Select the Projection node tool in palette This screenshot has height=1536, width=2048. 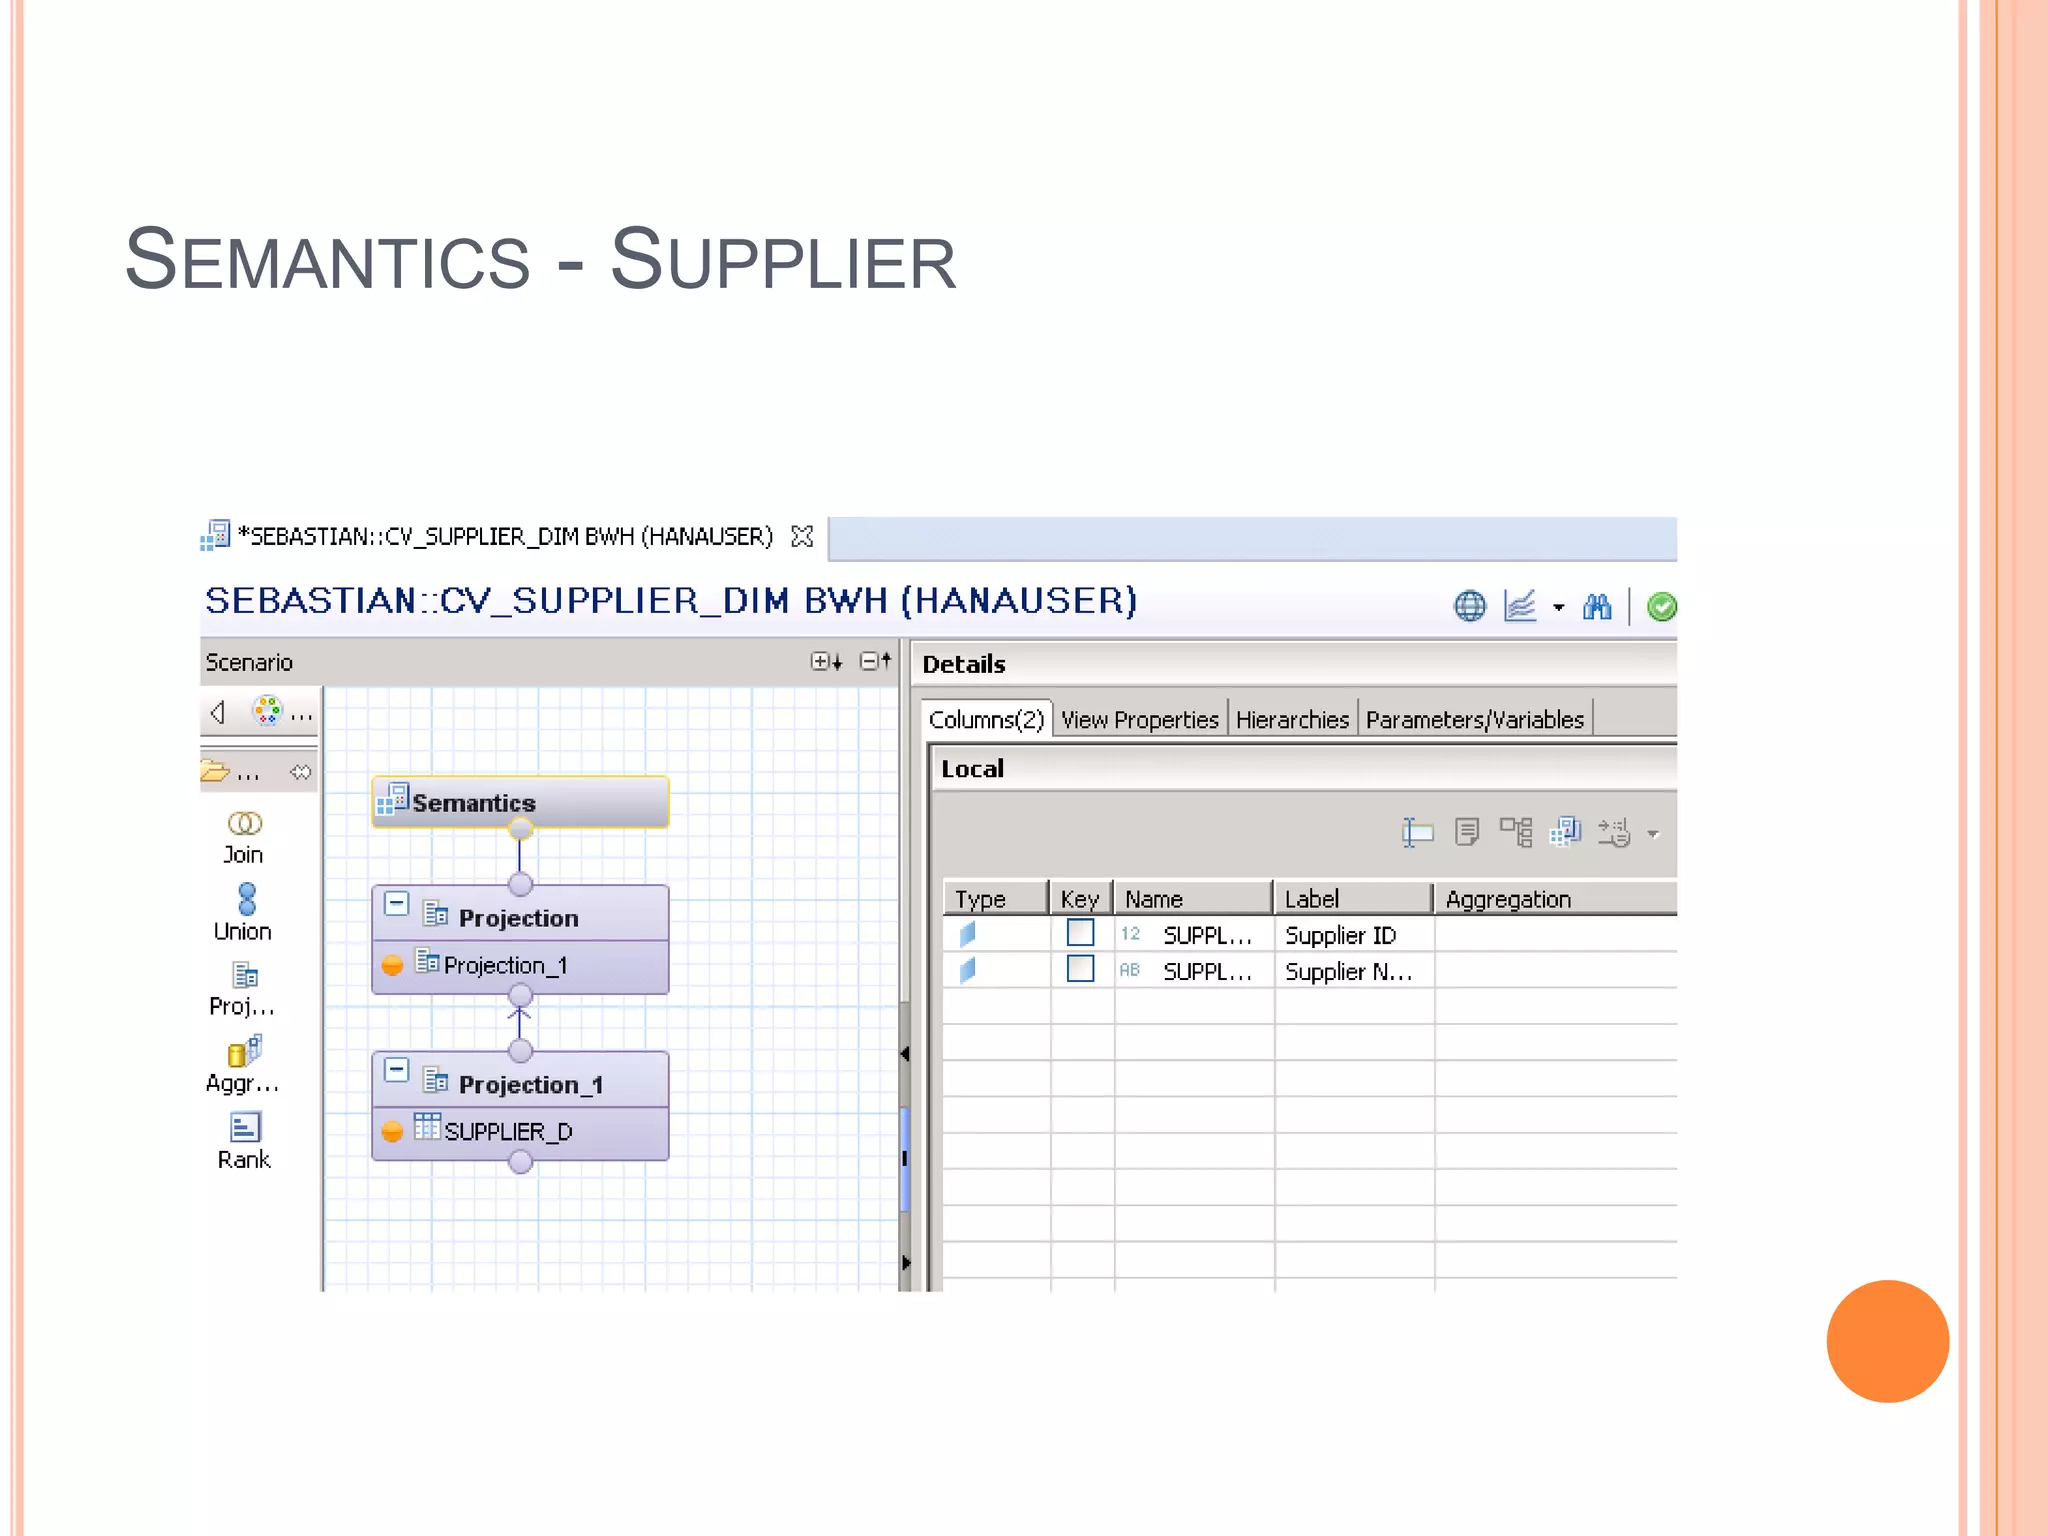click(243, 989)
